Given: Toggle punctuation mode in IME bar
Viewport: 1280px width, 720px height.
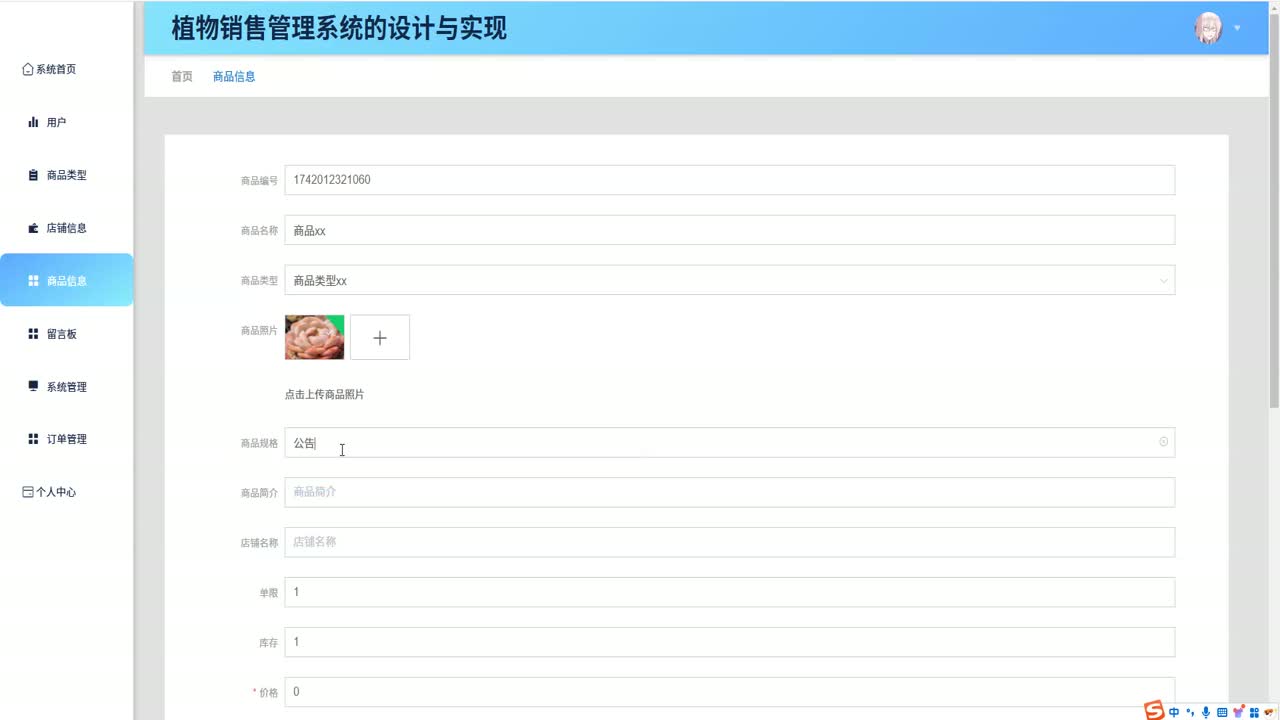Looking at the screenshot, I should coord(1190,712).
